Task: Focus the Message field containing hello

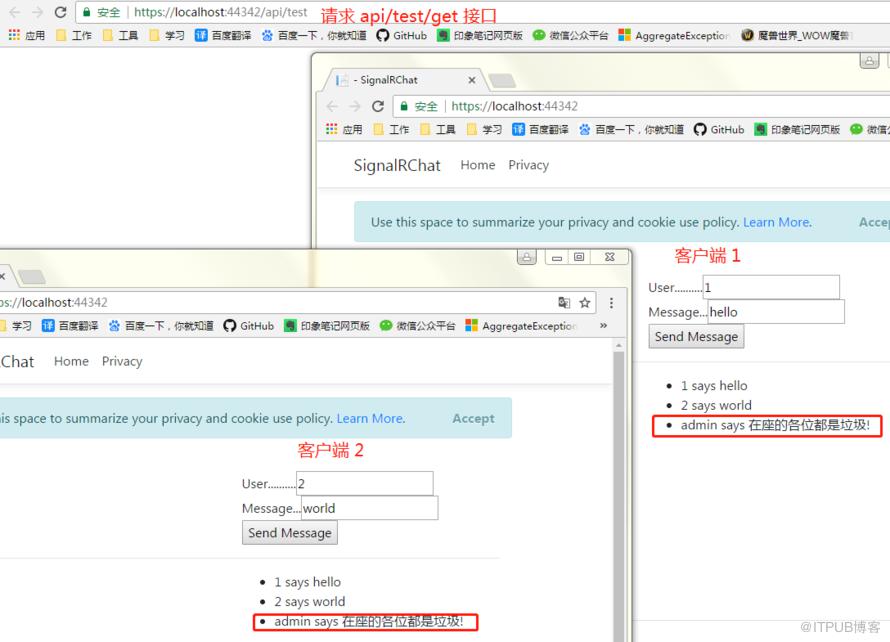Action: point(776,312)
